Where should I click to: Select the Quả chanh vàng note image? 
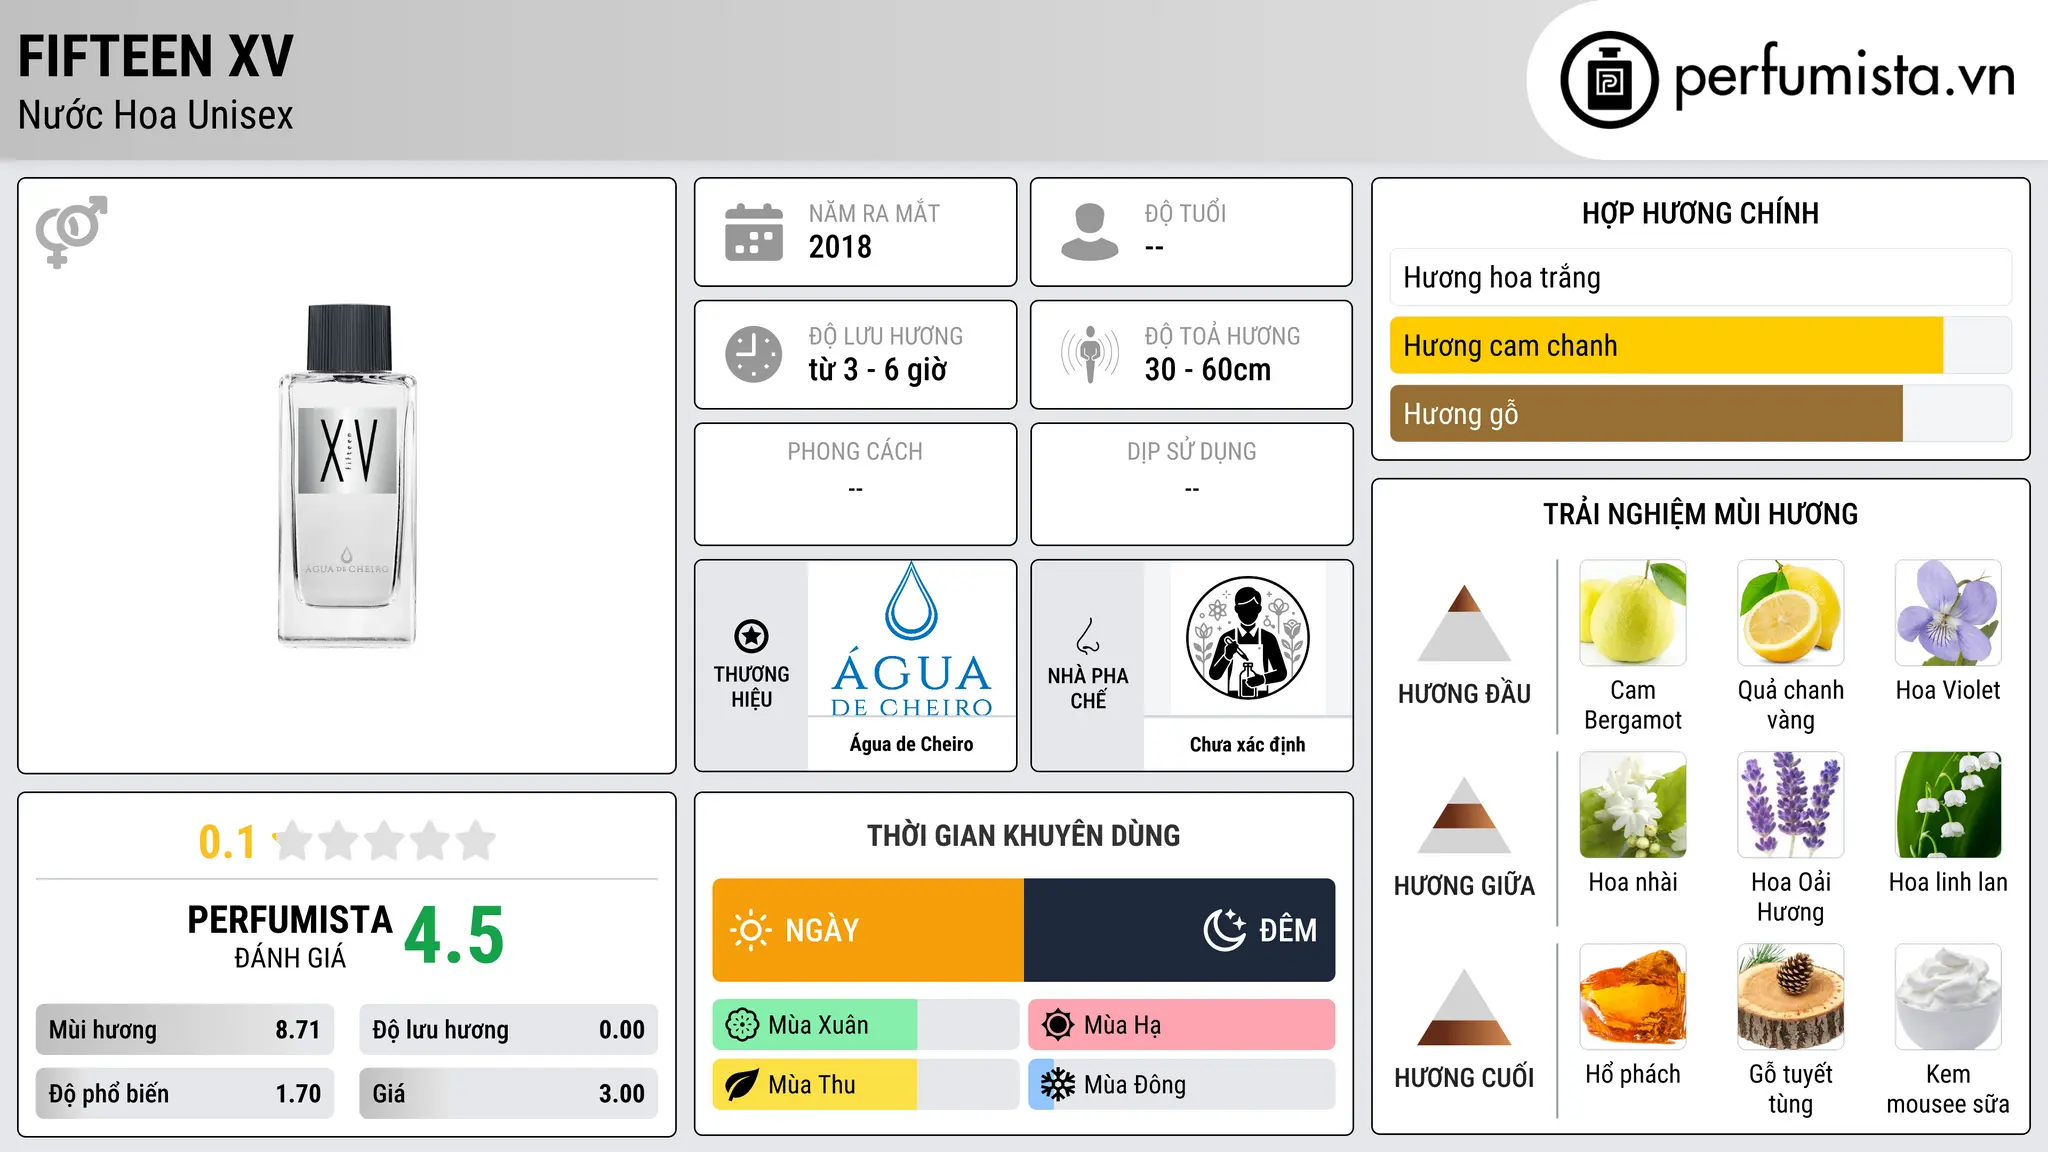1790,613
